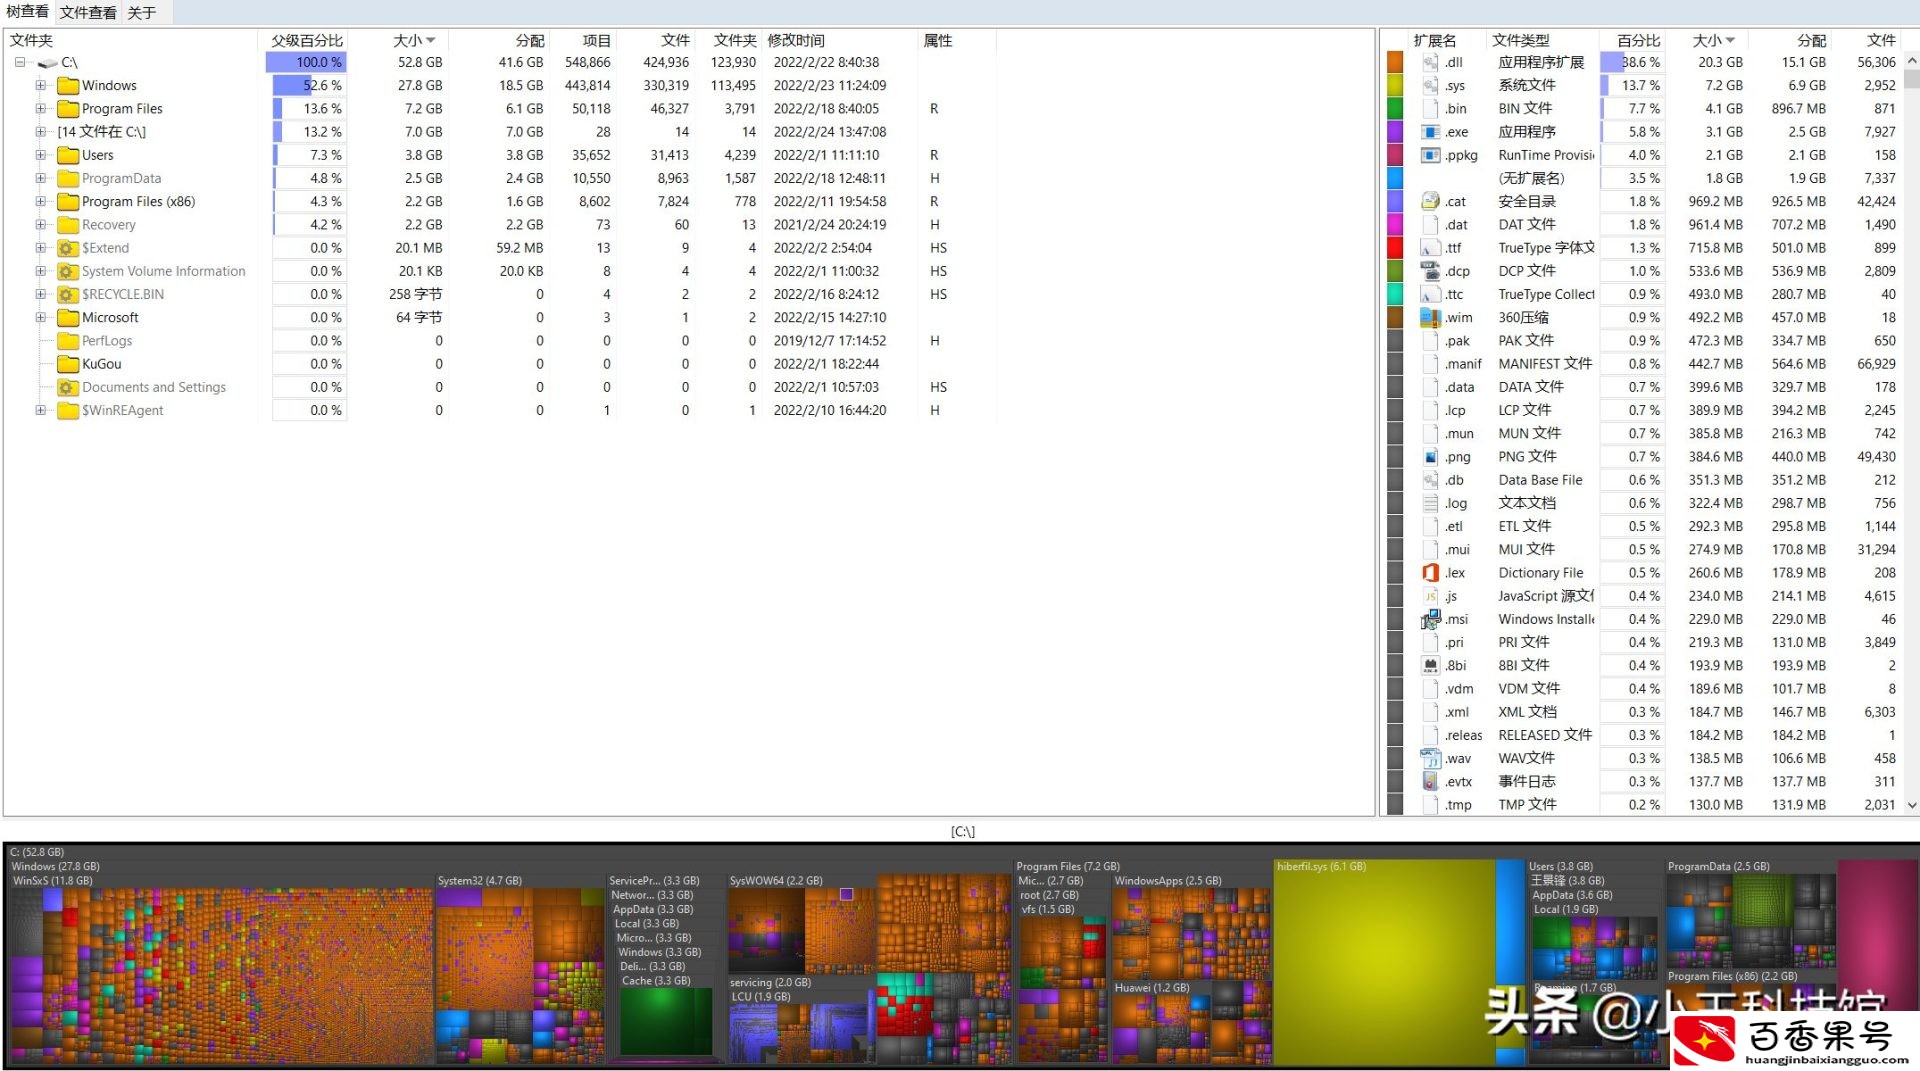The image size is (1920, 1071).
Task: Select the WinSxS (11.8 GB) treemap label
Action: (53, 881)
